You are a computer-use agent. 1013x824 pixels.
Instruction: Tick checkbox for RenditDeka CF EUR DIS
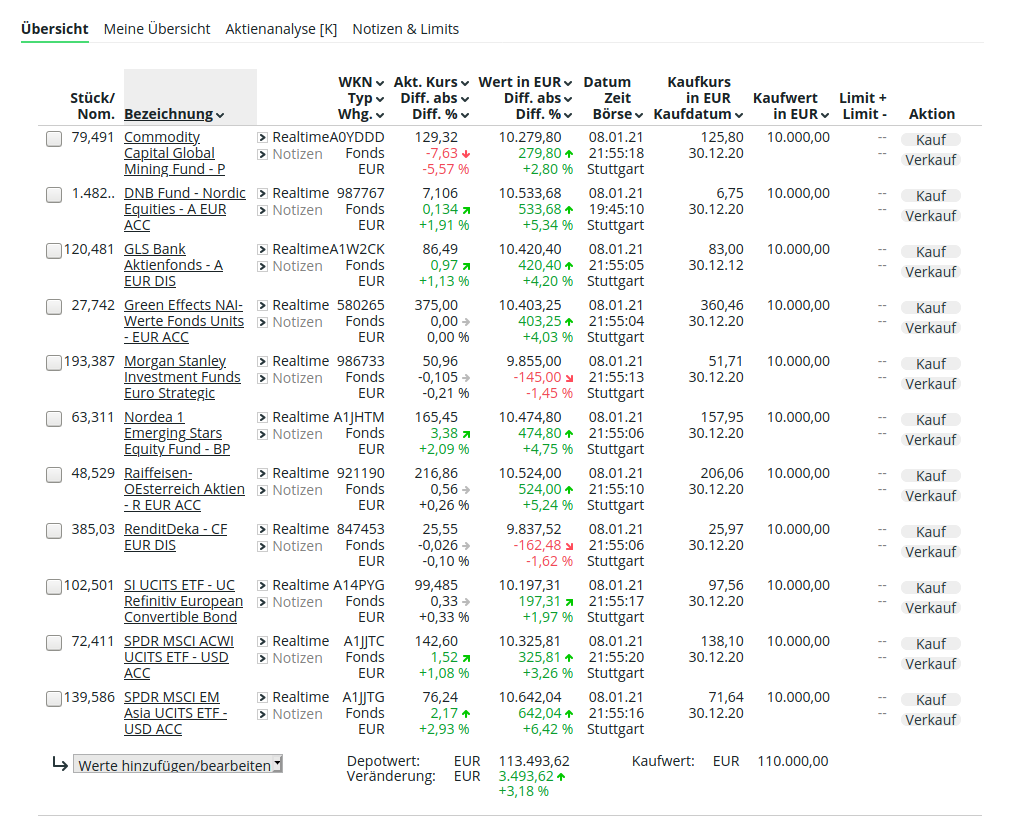tap(54, 531)
